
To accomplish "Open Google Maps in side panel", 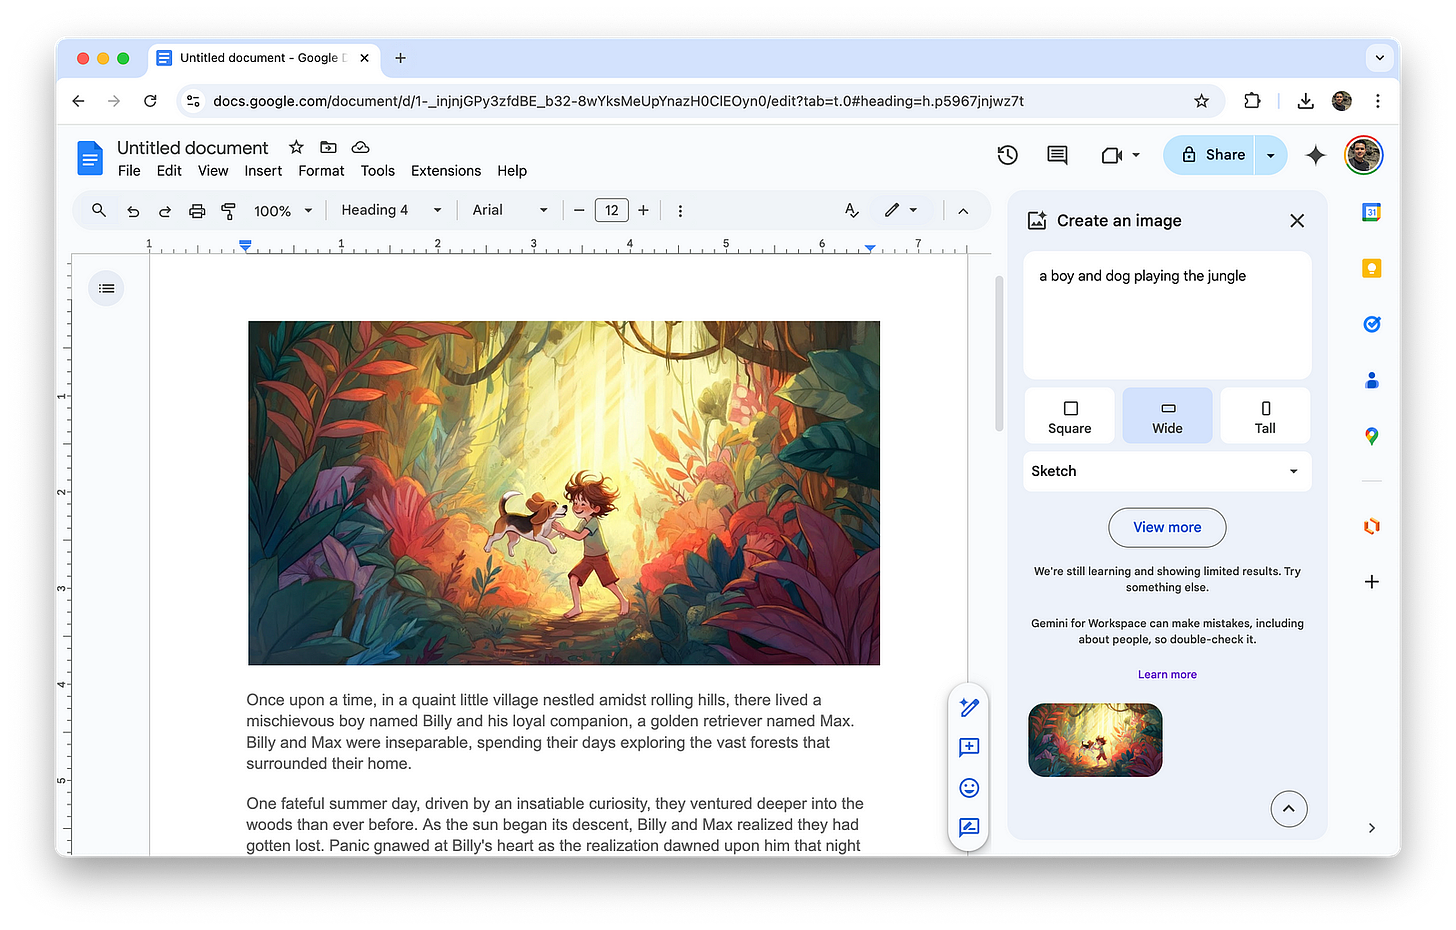I will (x=1372, y=436).
